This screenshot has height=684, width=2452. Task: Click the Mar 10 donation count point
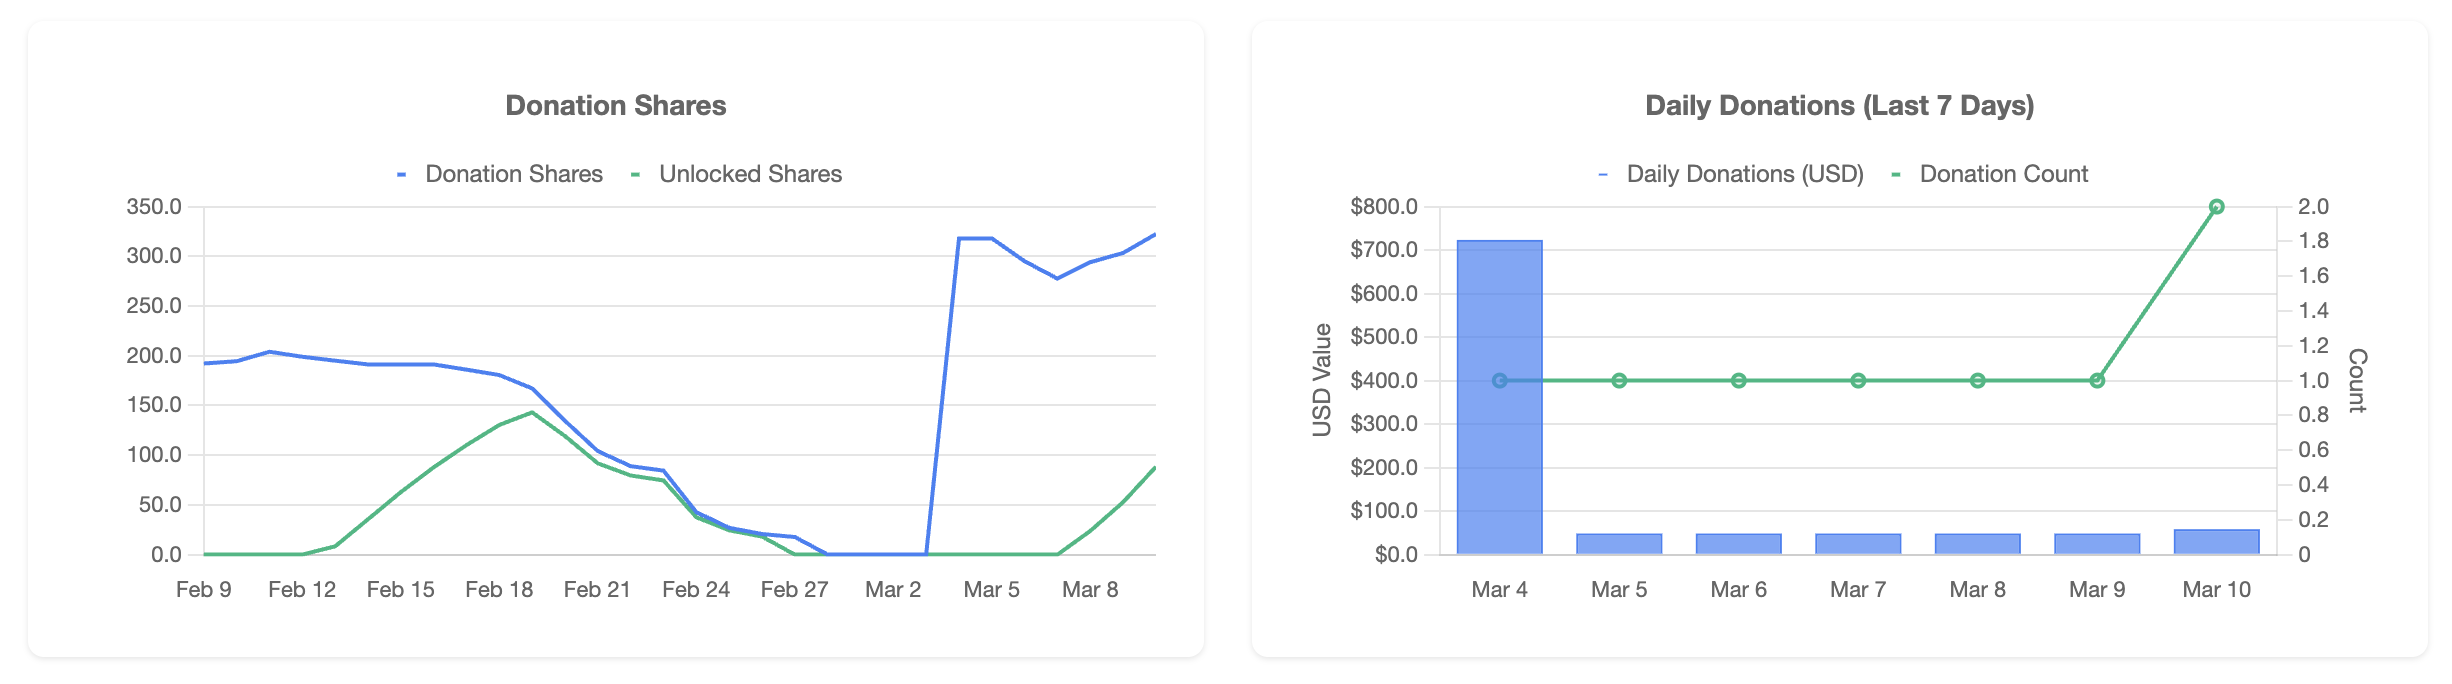click(2216, 207)
